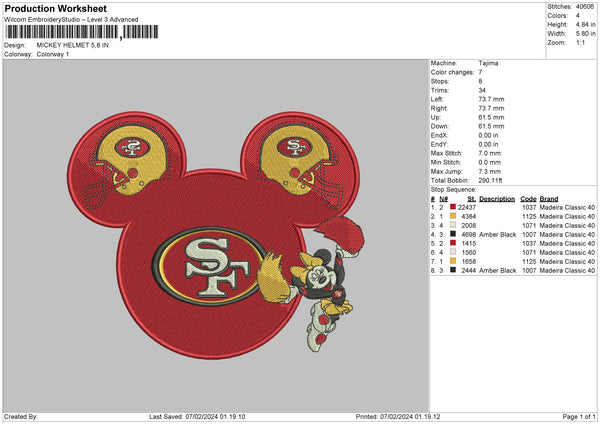Click the Brand column header
600x424 pixels.
549,199
